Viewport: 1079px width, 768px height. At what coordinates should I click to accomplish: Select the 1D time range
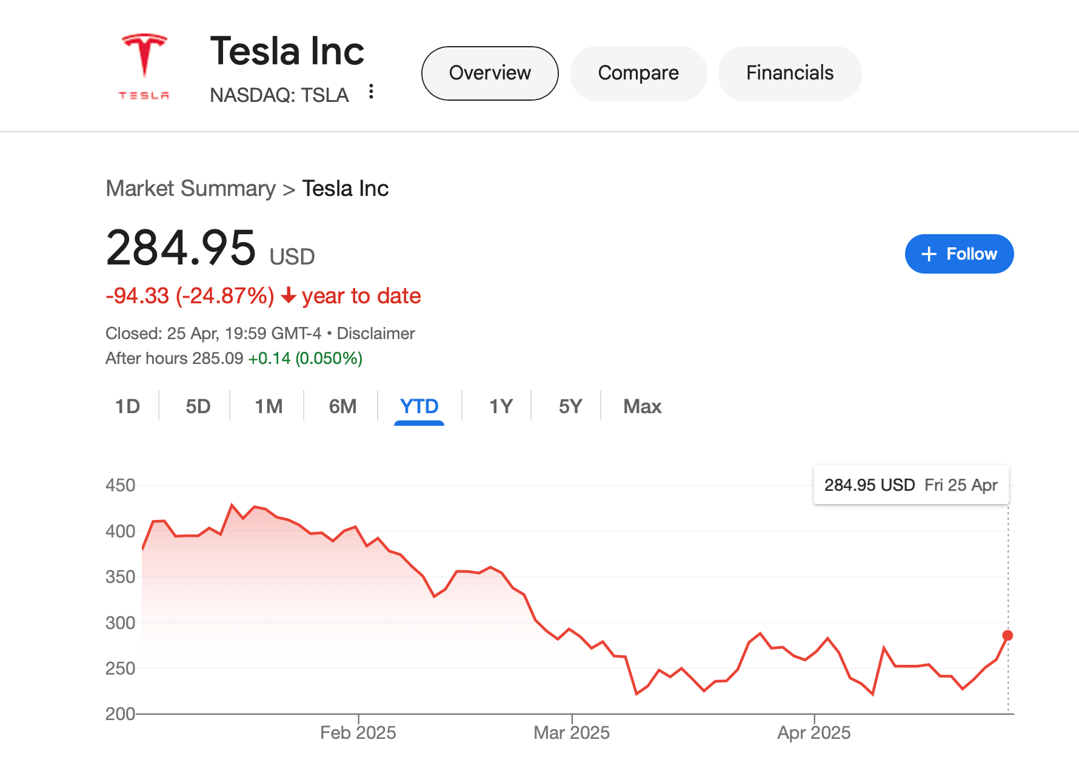click(x=127, y=406)
